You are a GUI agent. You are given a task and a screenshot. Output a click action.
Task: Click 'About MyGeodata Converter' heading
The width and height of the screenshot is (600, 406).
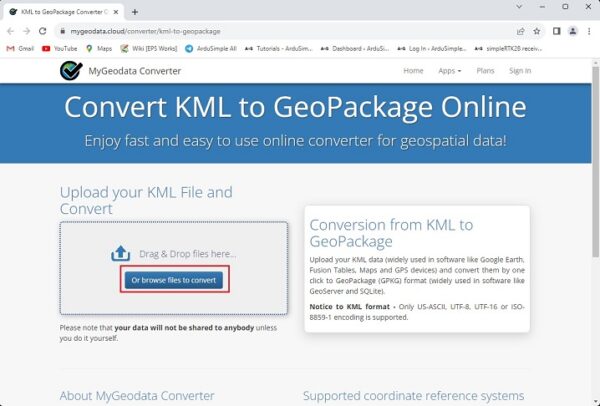pos(137,396)
